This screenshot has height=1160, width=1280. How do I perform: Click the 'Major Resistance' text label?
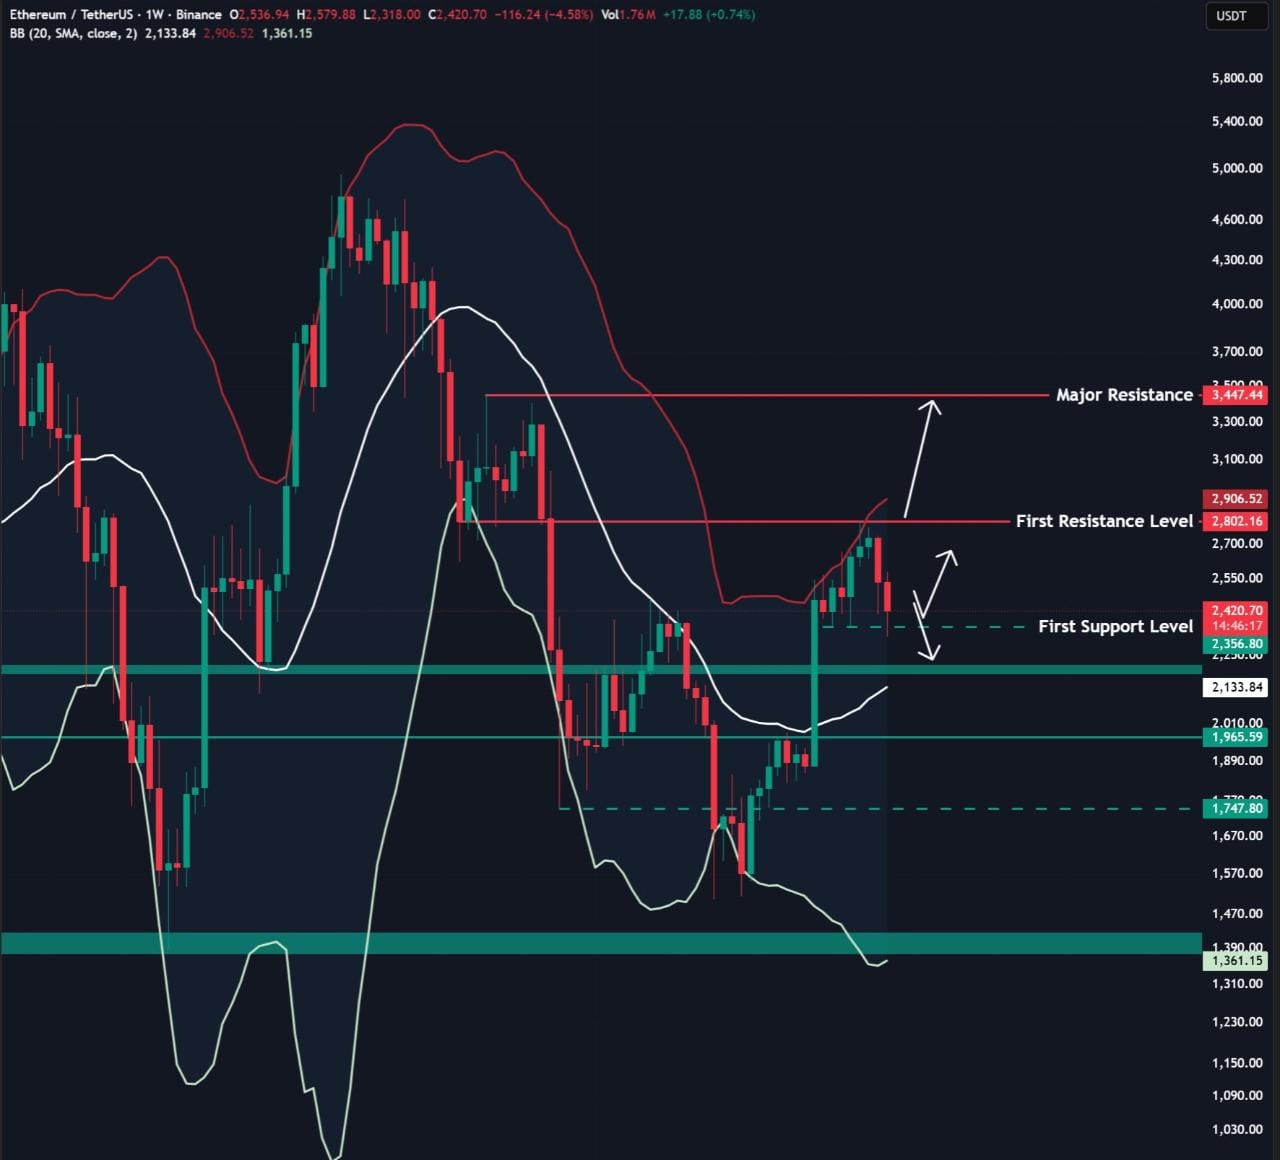pos(1124,395)
